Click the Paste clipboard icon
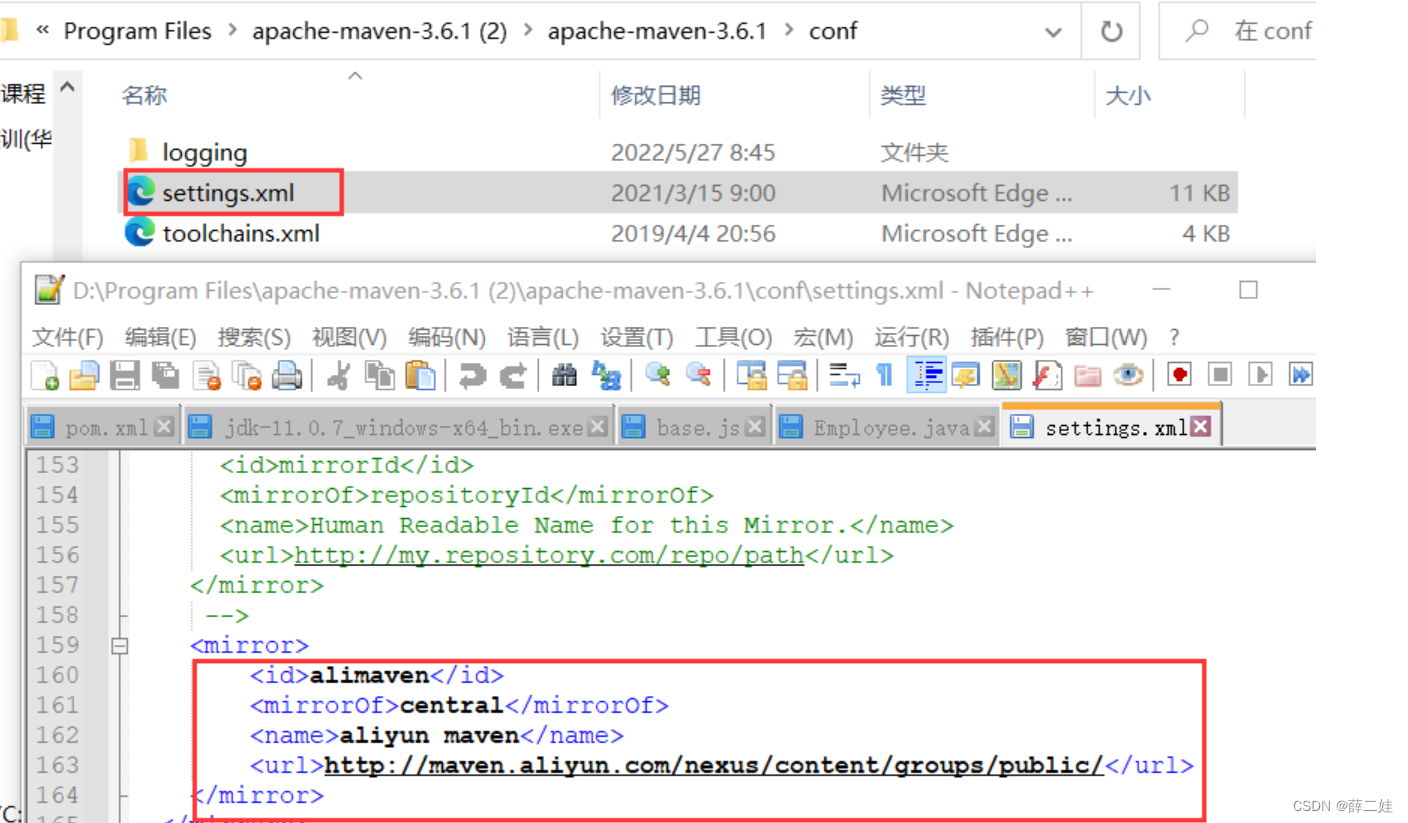The width and height of the screenshot is (1408, 823). [421, 376]
